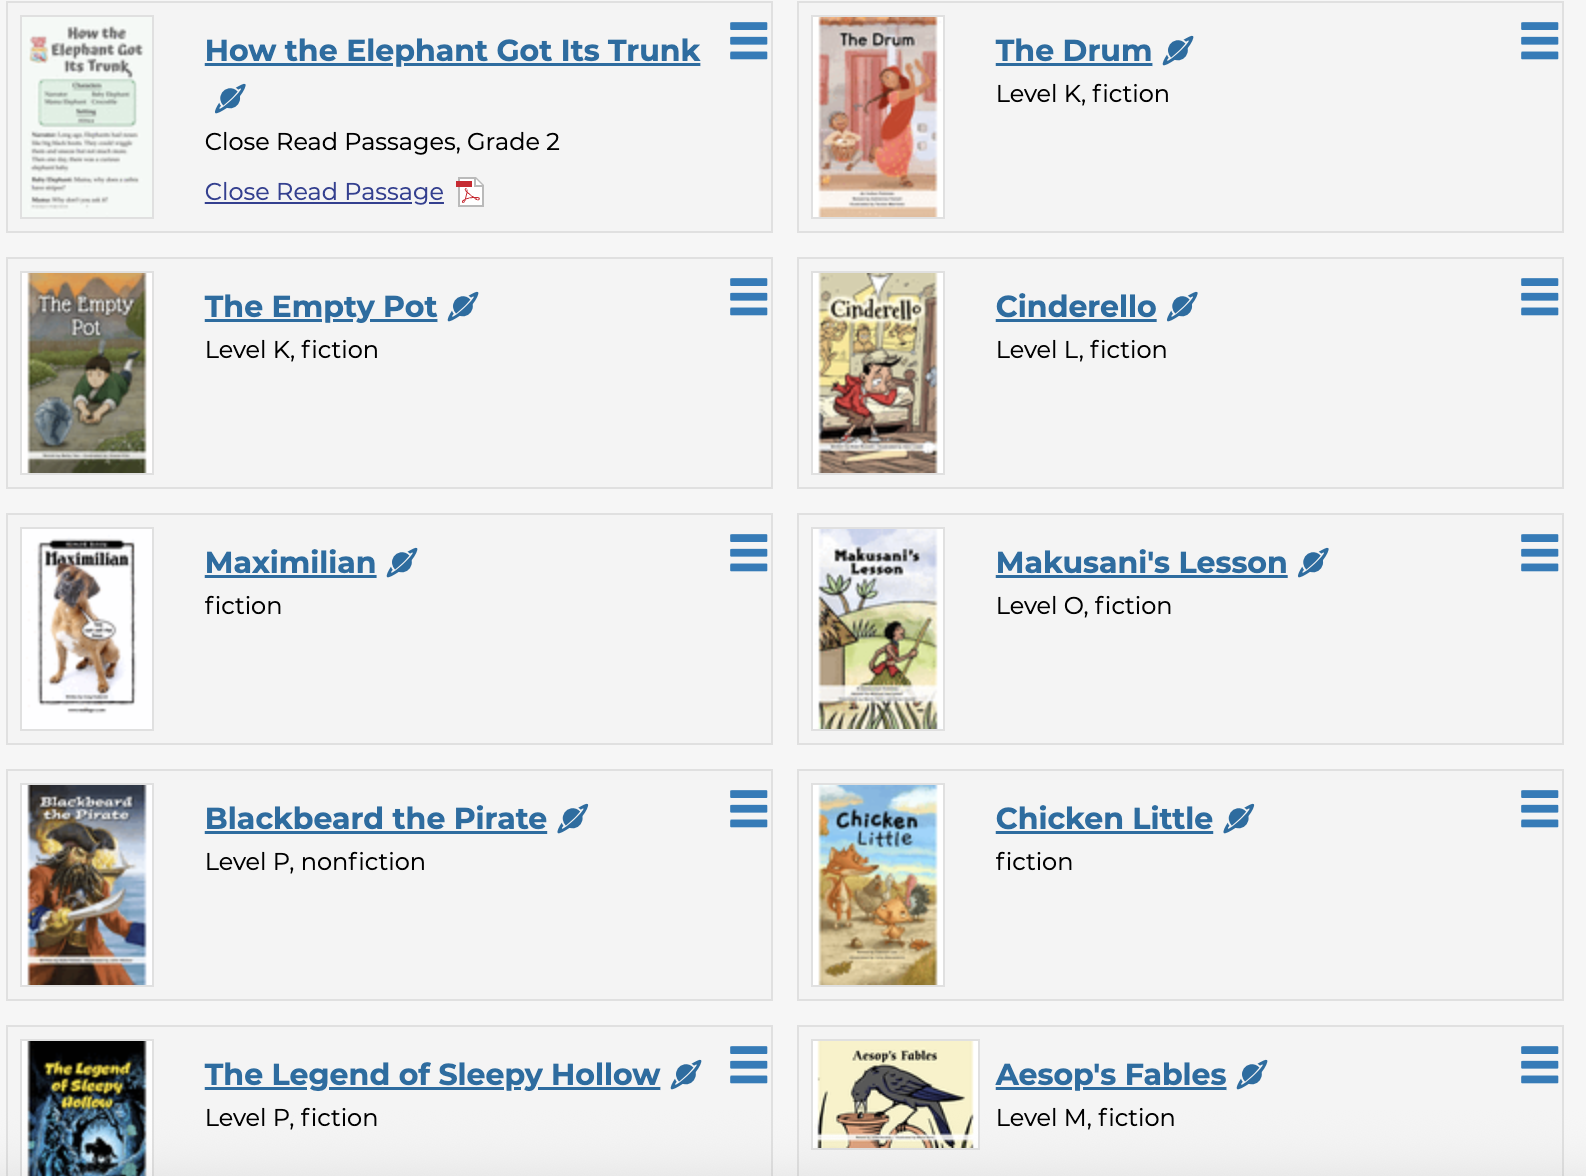This screenshot has width=1586, height=1176.
Task: Open the Close Read Passage link
Action: click(x=324, y=192)
